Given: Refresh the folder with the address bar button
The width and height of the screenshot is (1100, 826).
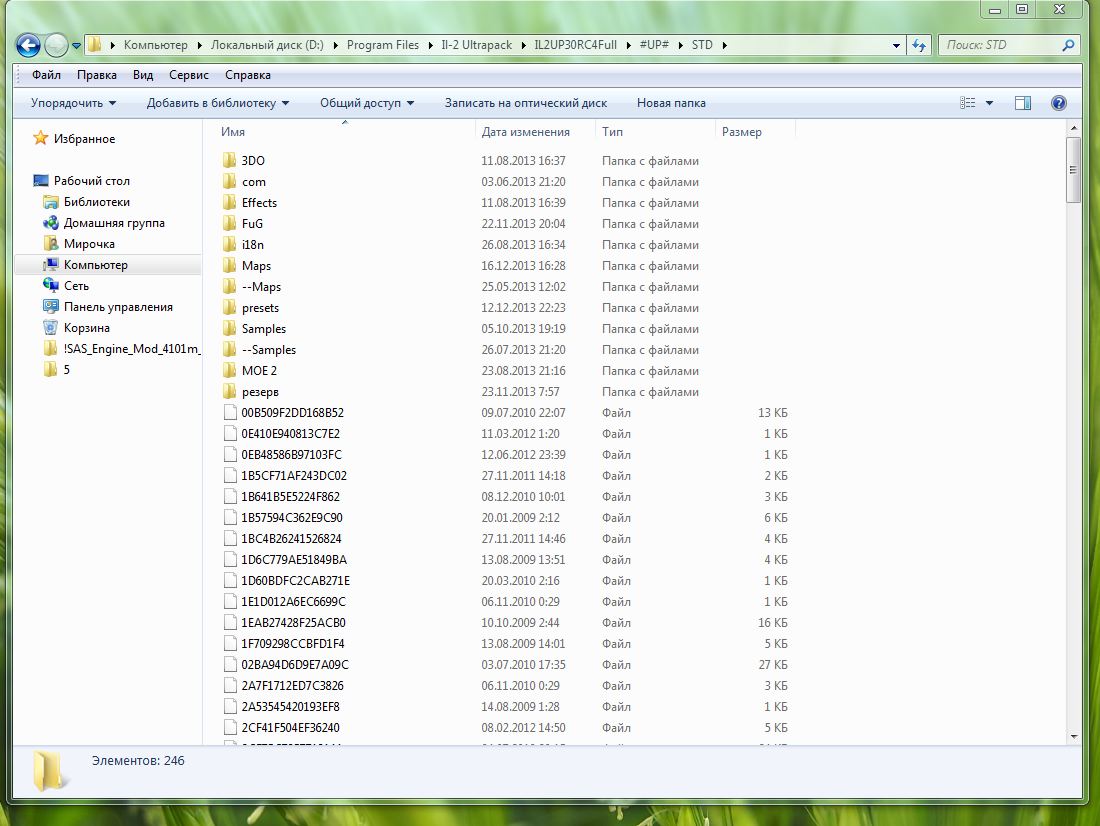Looking at the screenshot, I should pyautogui.click(x=918, y=46).
